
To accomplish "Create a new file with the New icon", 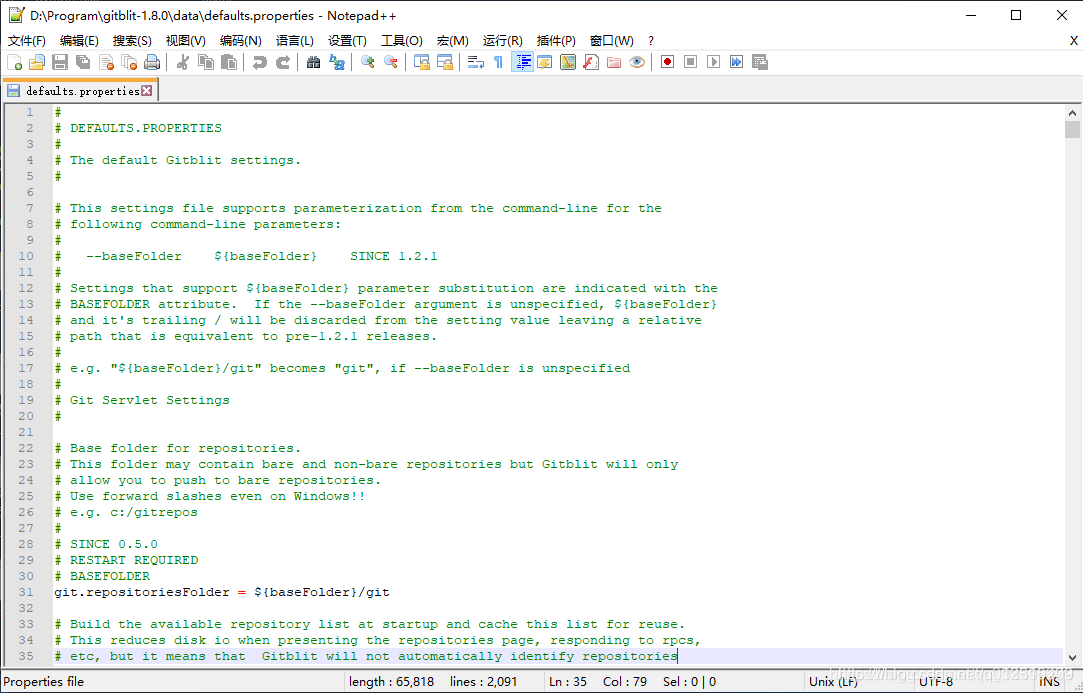I will coord(14,62).
